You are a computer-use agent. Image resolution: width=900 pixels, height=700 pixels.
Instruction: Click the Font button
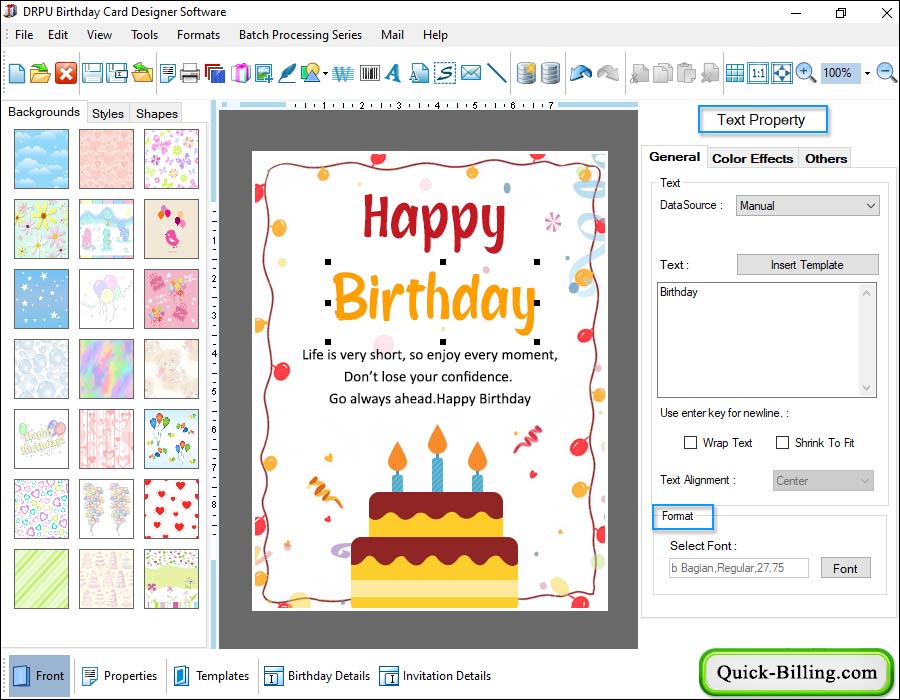[845, 568]
